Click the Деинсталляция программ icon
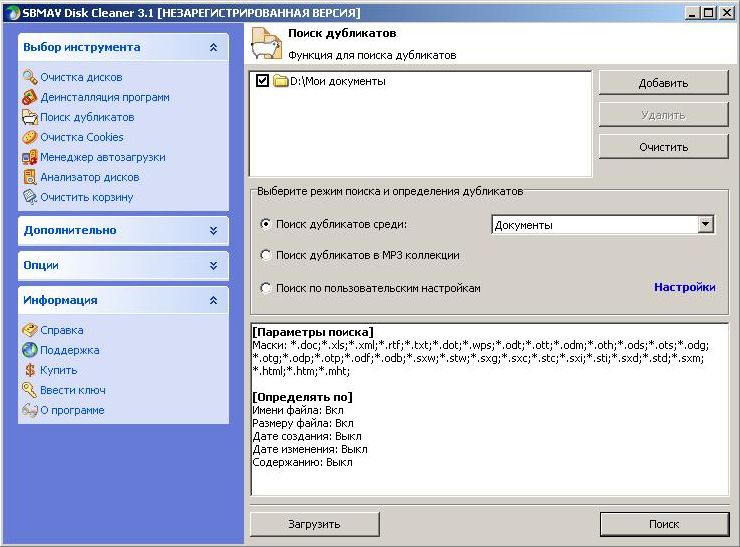The width and height of the screenshot is (740, 547). pos(30,97)
